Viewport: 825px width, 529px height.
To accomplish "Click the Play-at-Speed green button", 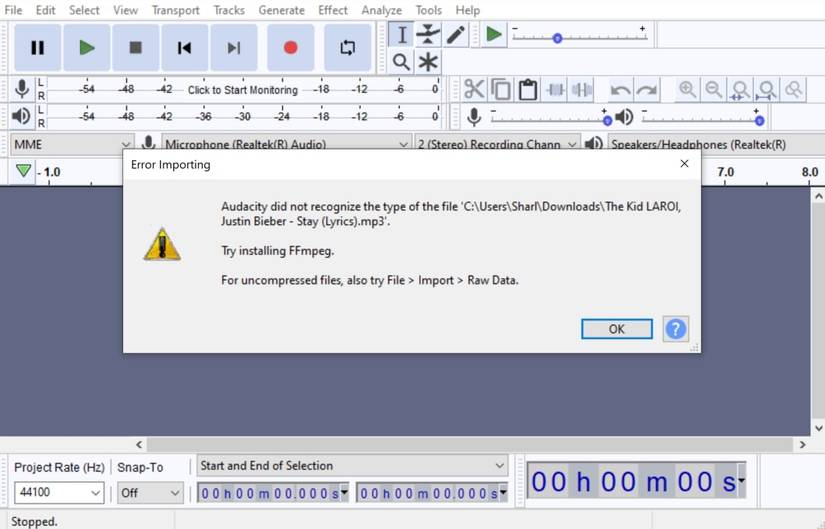I will tap(494, 35).
